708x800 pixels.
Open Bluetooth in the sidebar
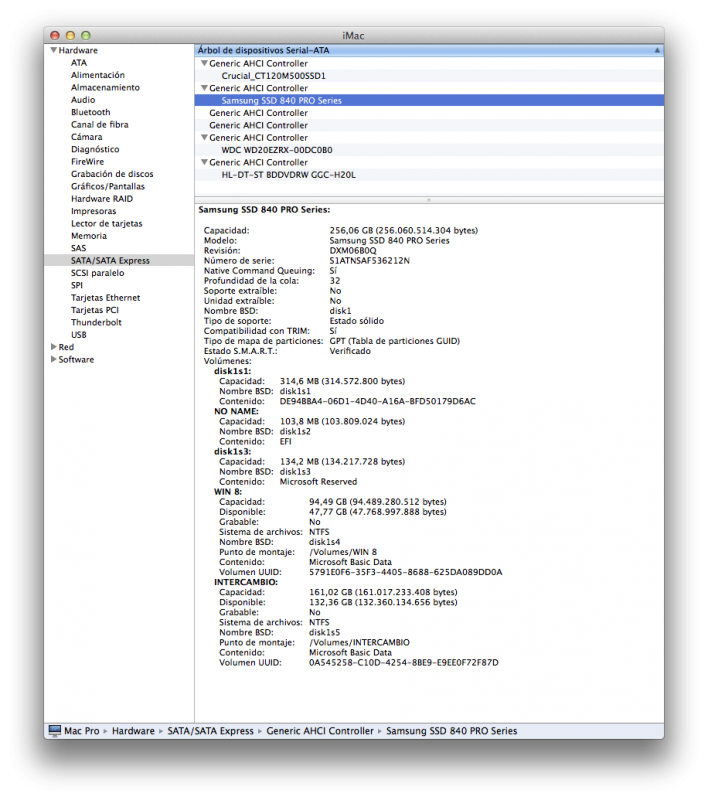[90, 112]
